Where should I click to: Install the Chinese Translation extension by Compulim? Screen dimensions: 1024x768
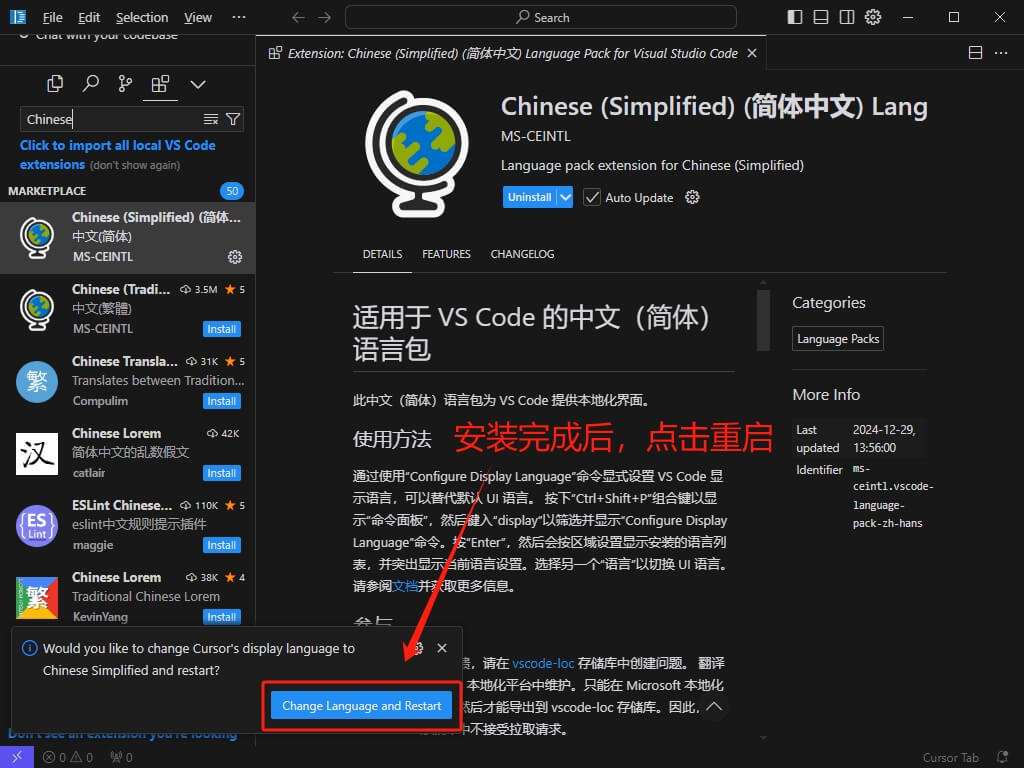coord(221,401)
